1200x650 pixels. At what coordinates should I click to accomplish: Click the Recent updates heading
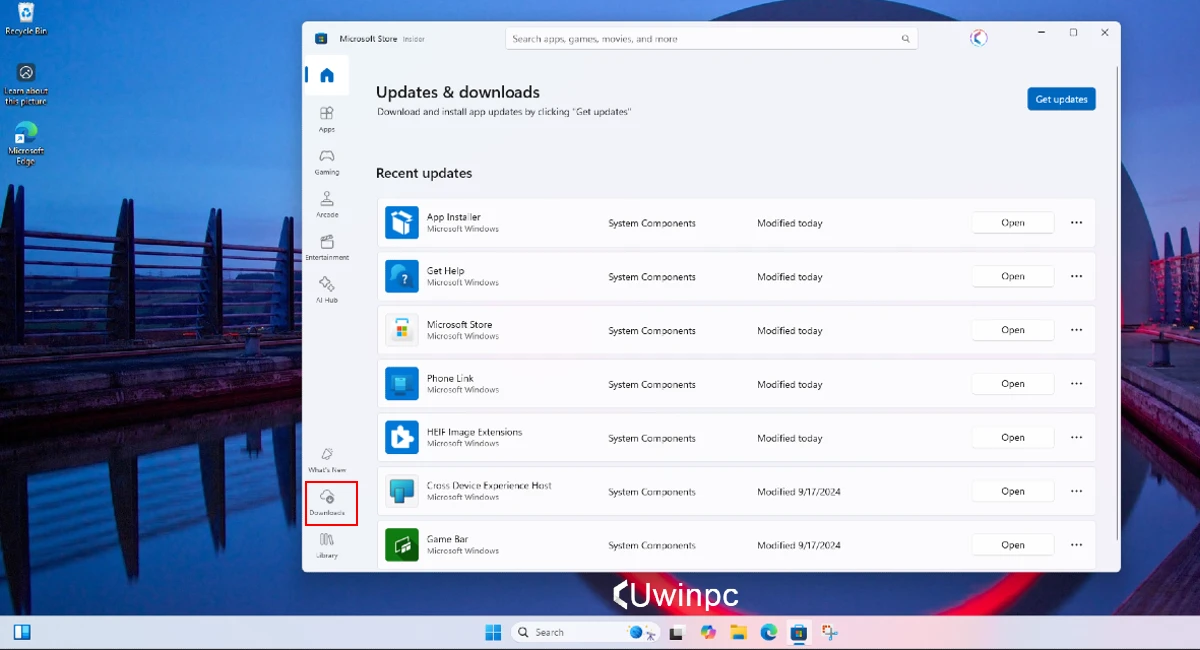click(424, 173)
